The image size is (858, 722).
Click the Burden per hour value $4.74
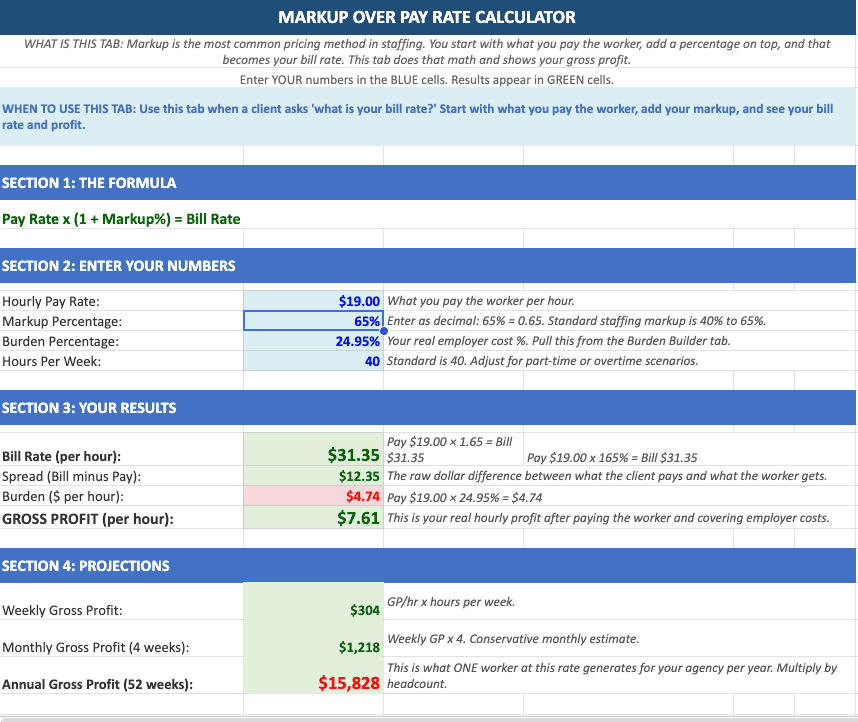pyautogui.click(x=314, y=496)
